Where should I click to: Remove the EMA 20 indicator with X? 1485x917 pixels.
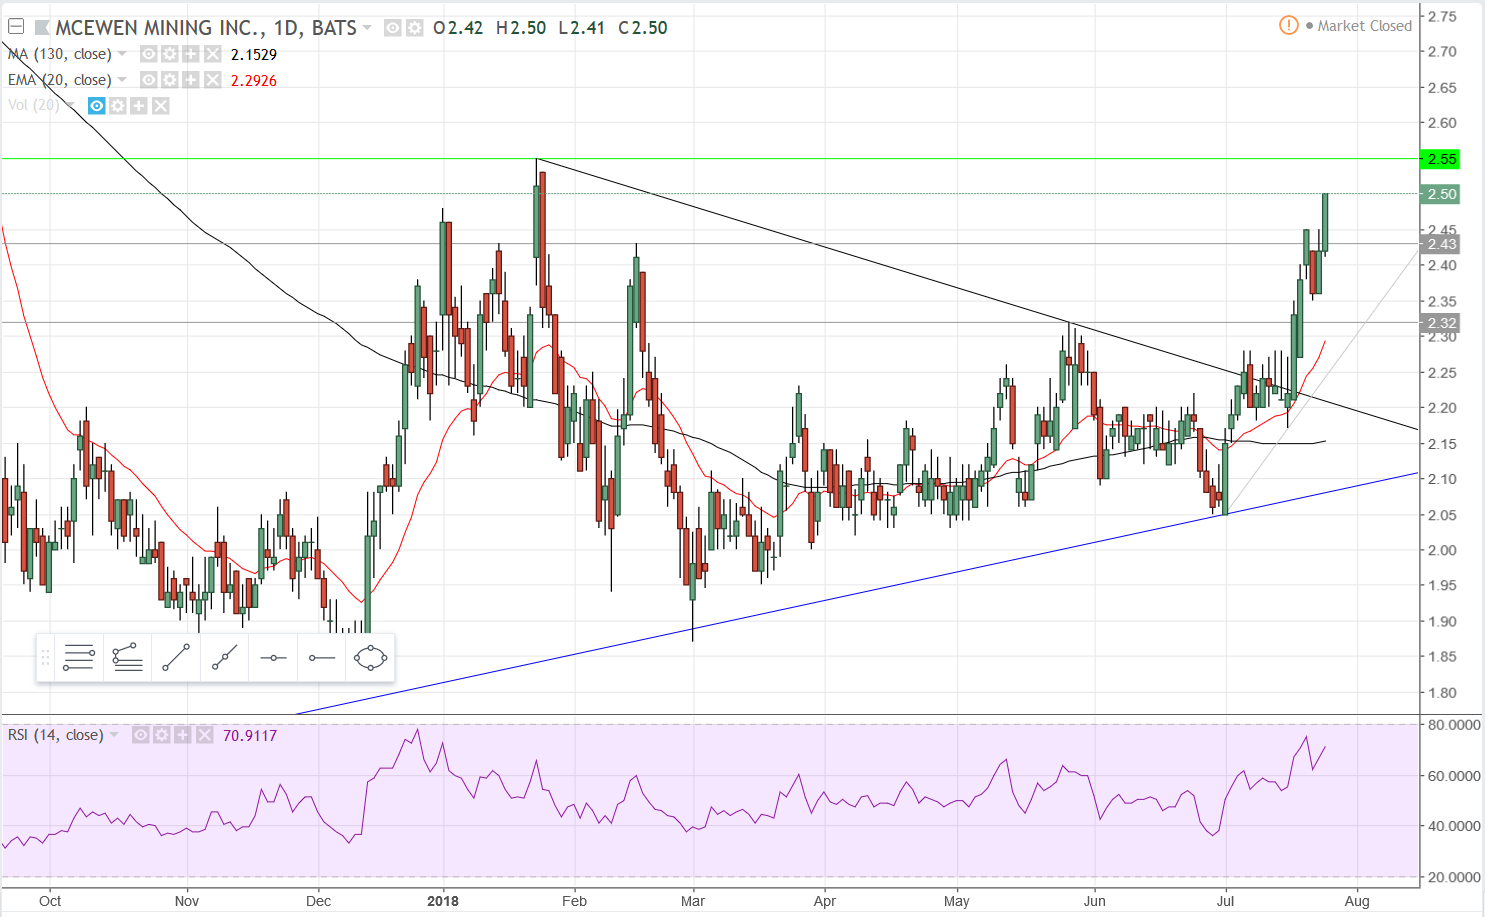click(213, 80)
